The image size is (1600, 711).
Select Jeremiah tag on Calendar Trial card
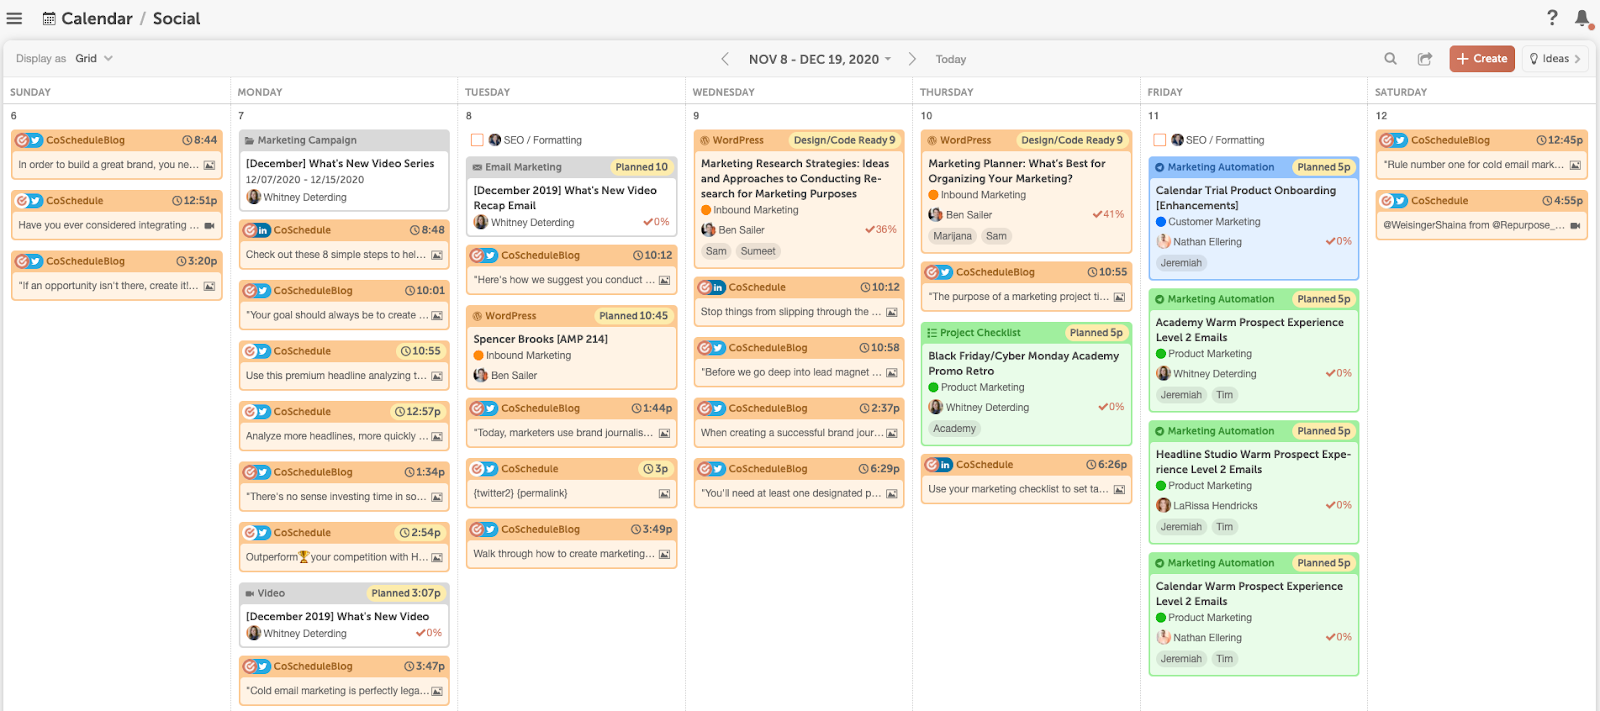(1181, 264)
